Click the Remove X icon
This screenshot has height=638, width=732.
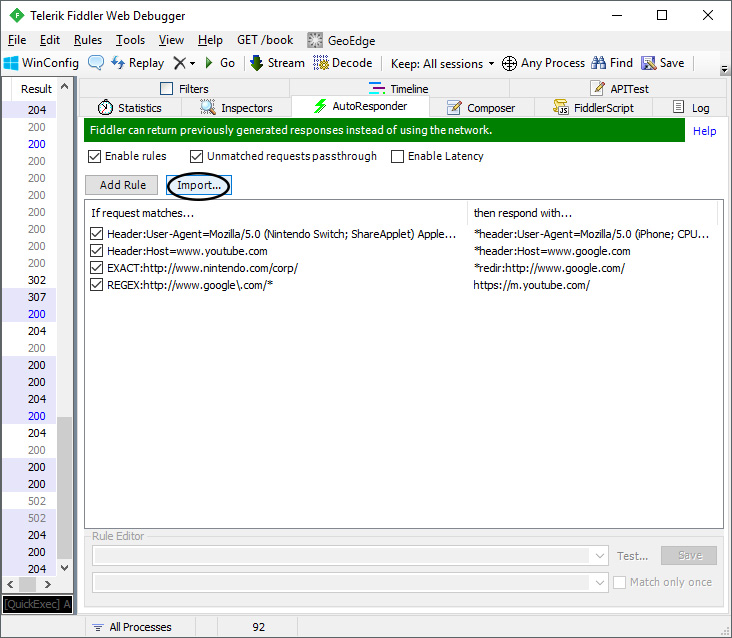(x=180, y=63)
